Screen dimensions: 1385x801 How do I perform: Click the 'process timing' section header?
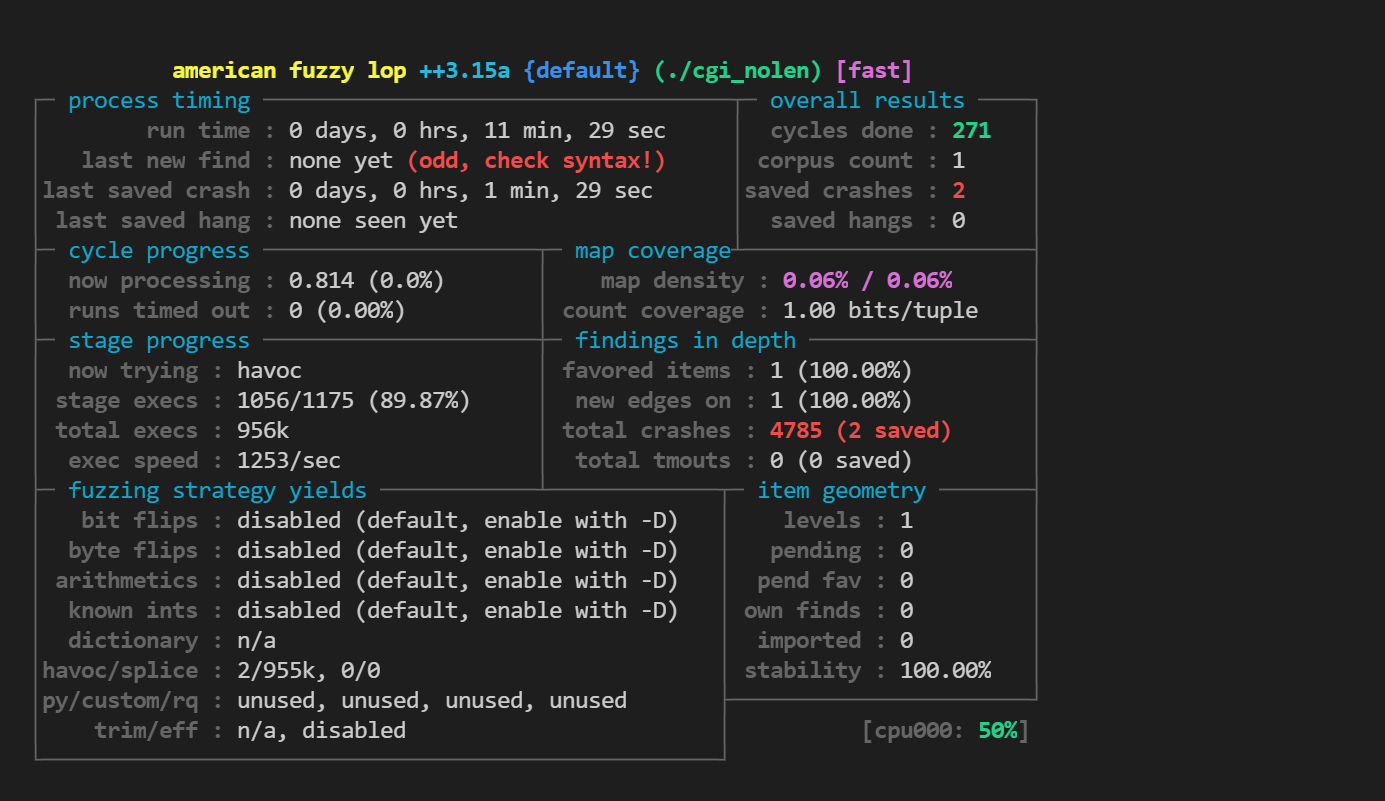tap(159, 101)
